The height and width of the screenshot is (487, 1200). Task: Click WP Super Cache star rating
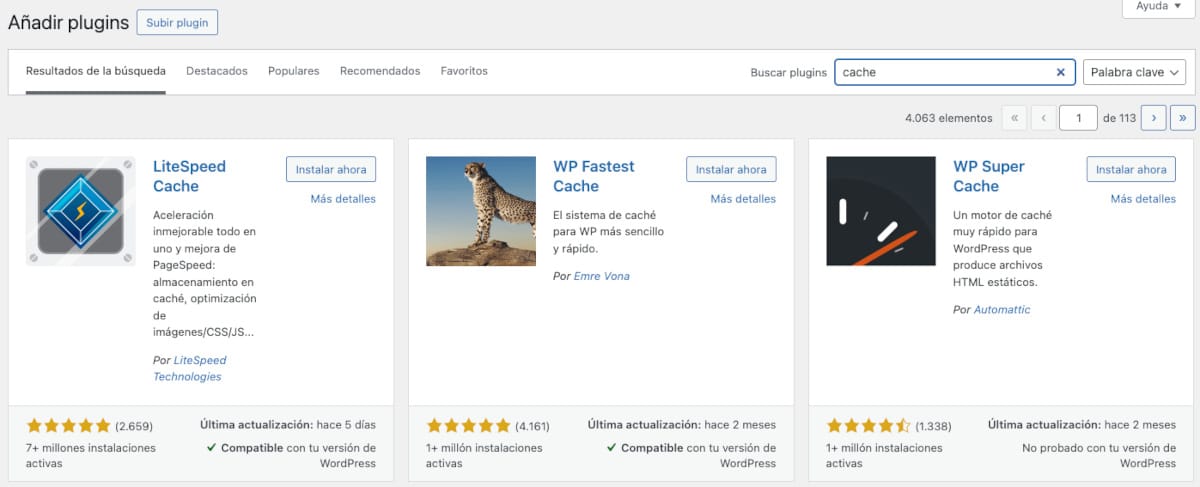coord(869,424)
